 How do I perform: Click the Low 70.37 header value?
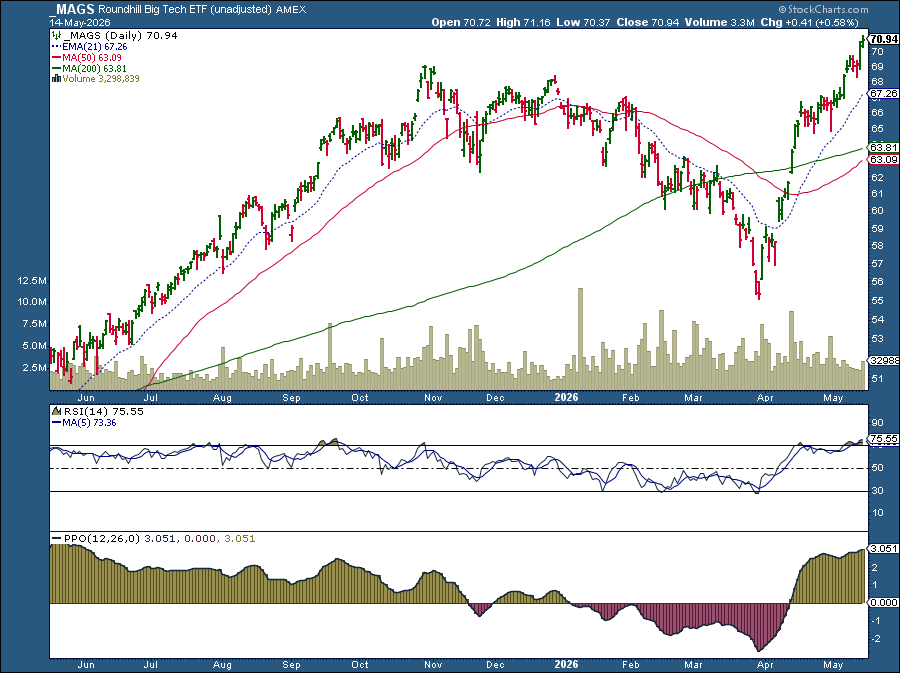[x=583, y=22]
